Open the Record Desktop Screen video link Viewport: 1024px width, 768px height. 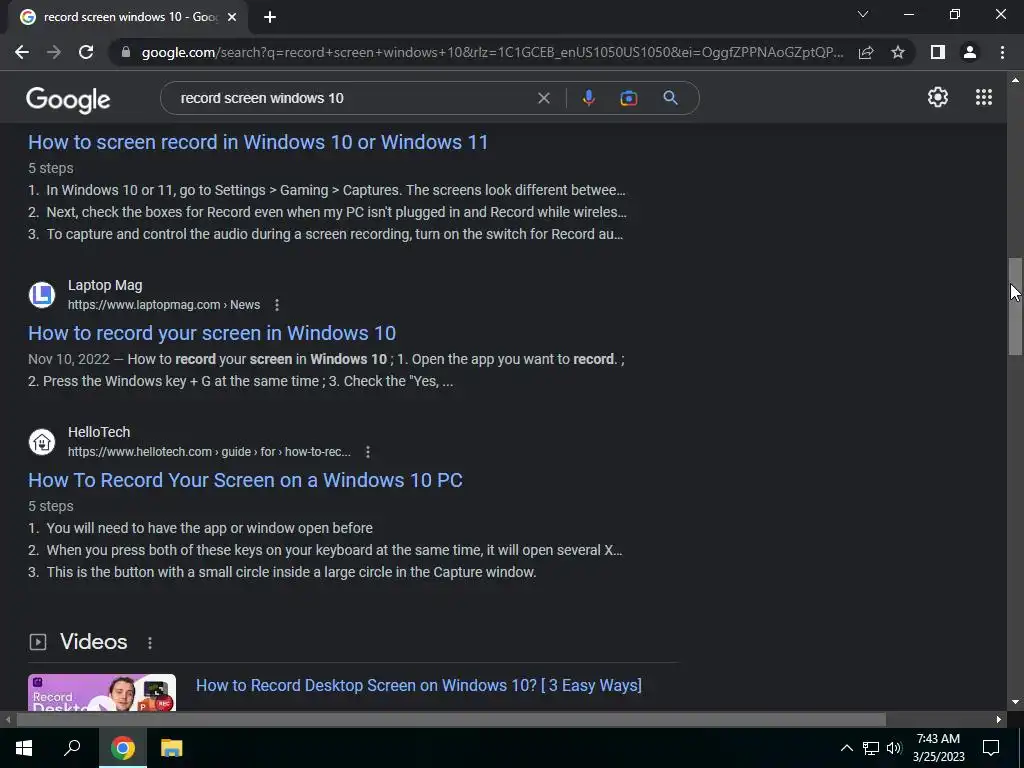click(x=419, y=685)
